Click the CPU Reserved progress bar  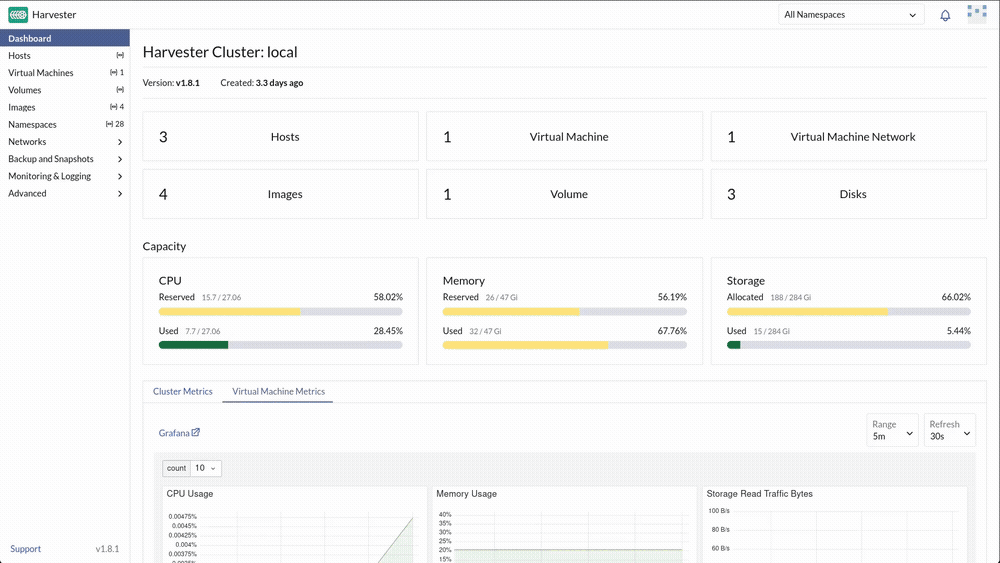click(x=281, y=312)
